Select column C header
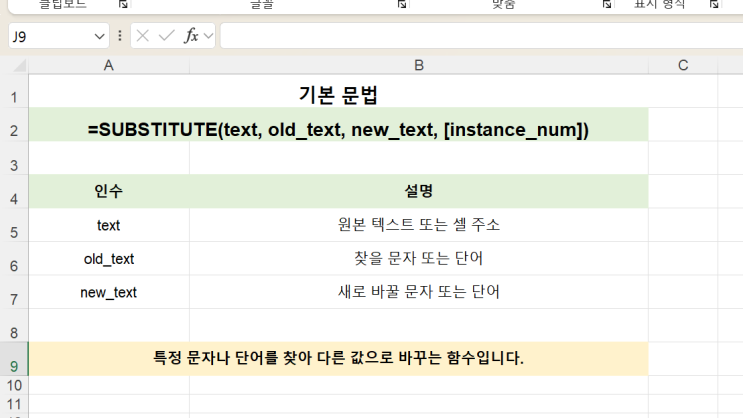Viewport: 743px width, 418px height. (x=683, y=65)
